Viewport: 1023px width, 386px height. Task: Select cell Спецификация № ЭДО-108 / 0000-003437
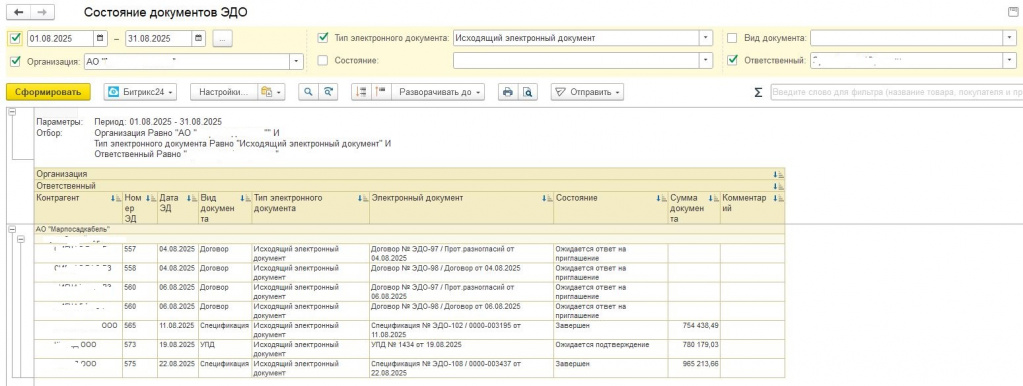pyautogui.click(x=461, y=368)
